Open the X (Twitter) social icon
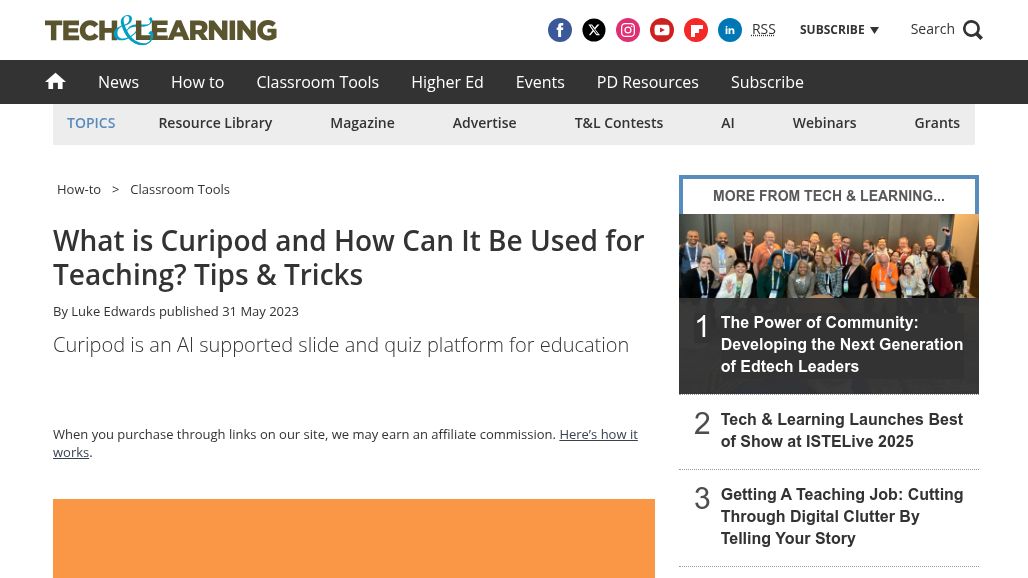Image resolution: width=1028 pixels, height=578 pixels. (x=593, y=30)
